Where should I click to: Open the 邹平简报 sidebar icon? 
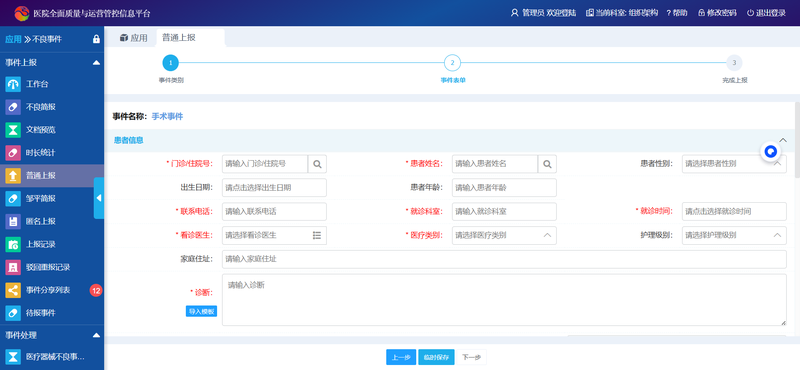pos(13,199)
